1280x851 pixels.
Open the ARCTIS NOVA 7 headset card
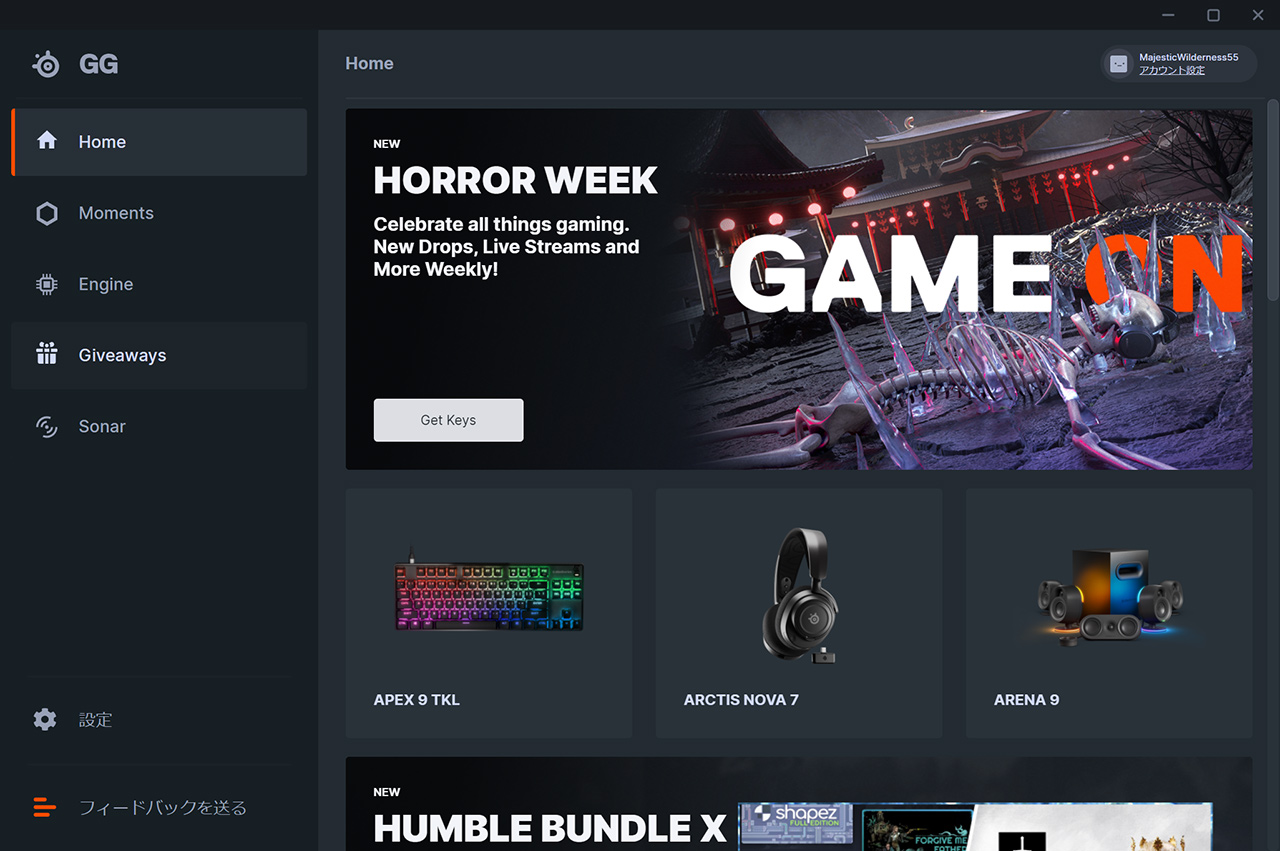pyautogui.click(x=799, y=613)
